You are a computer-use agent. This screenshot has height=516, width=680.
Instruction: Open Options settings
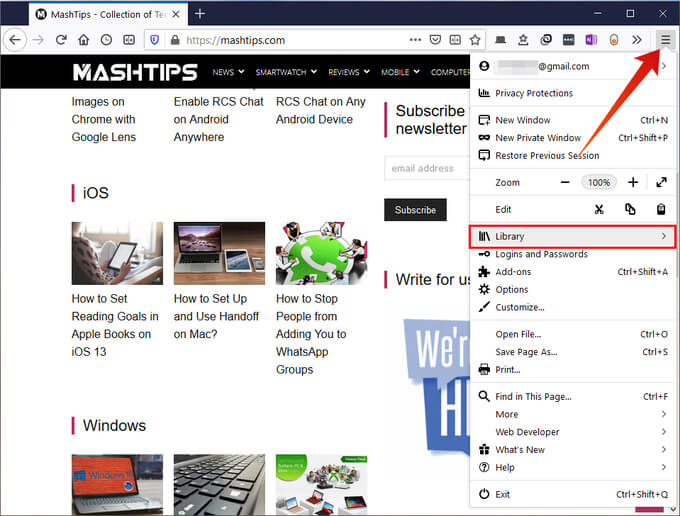tap(572, 290)
